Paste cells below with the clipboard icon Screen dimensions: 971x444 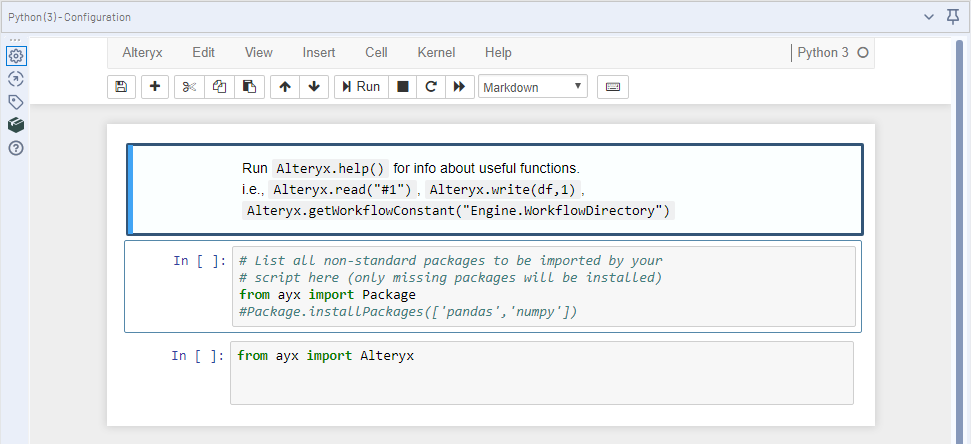(249, 87)
